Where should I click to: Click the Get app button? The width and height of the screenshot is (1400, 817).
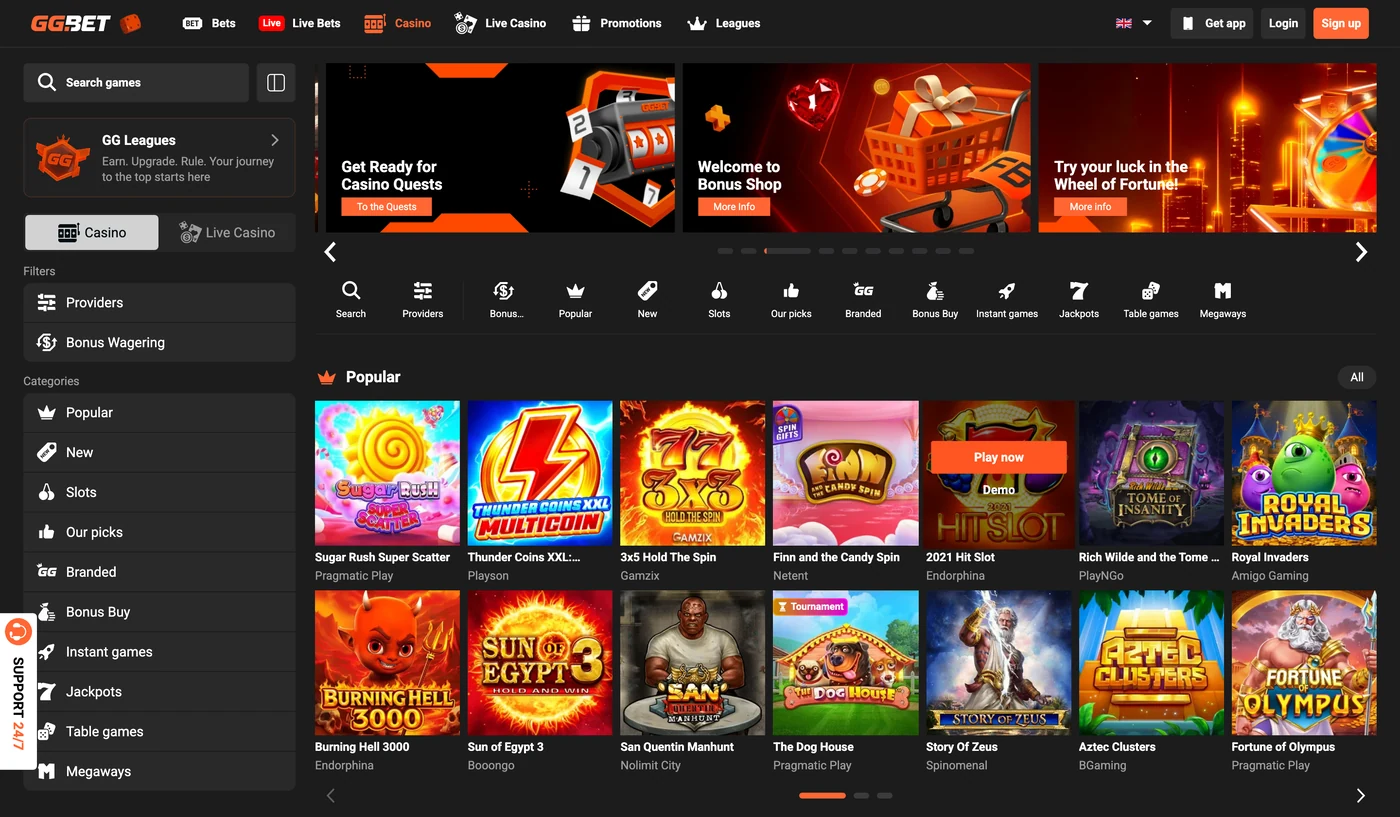coord(1213,23)
